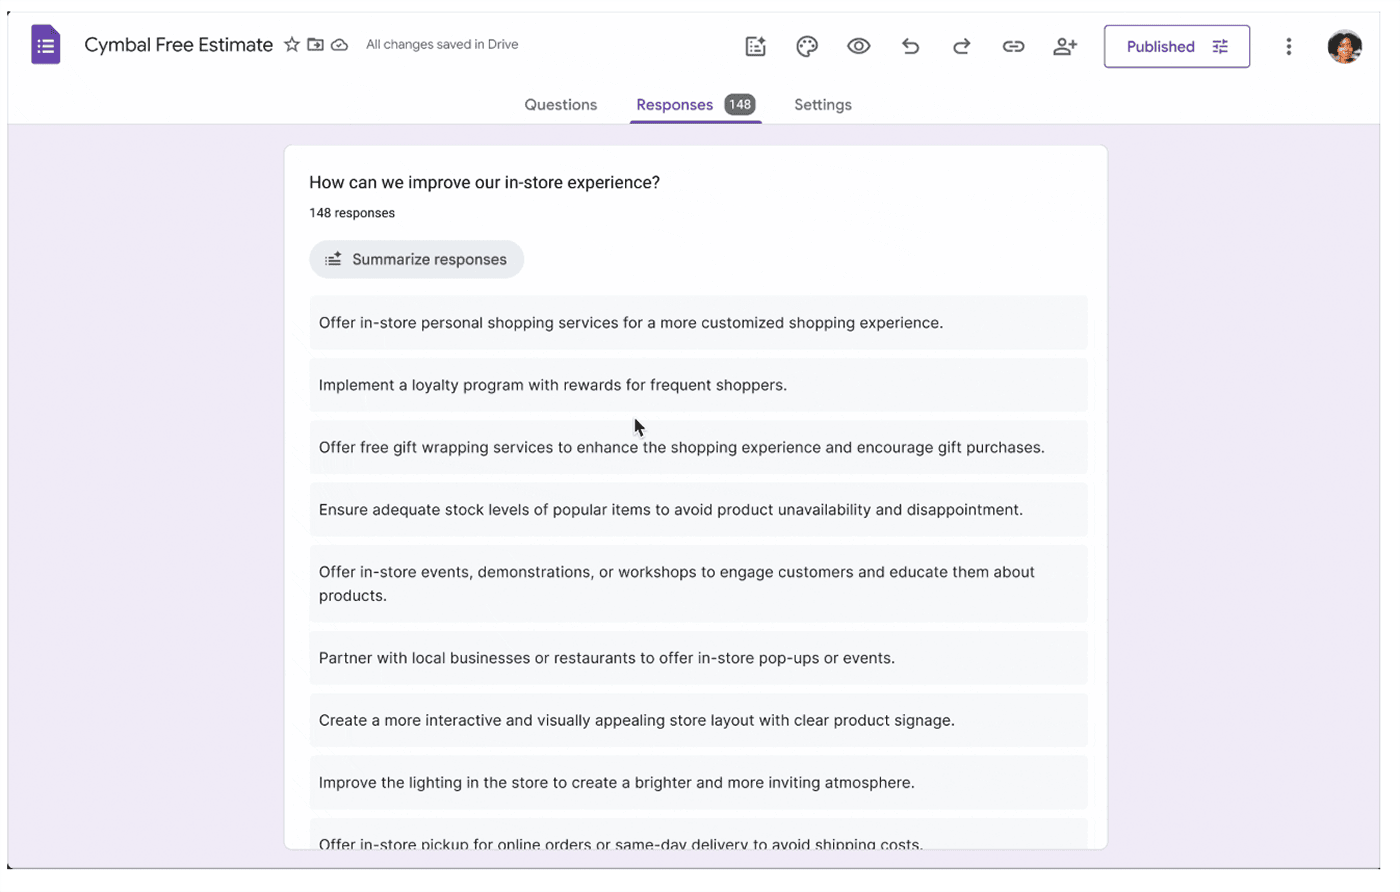
Task: Open the add-ons form template icon
Action: click(756, 46)
